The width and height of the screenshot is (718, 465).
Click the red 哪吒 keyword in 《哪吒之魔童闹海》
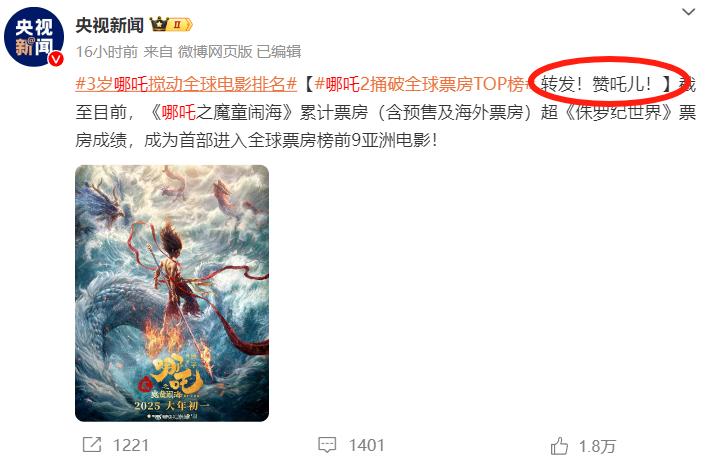pos(179,112)
